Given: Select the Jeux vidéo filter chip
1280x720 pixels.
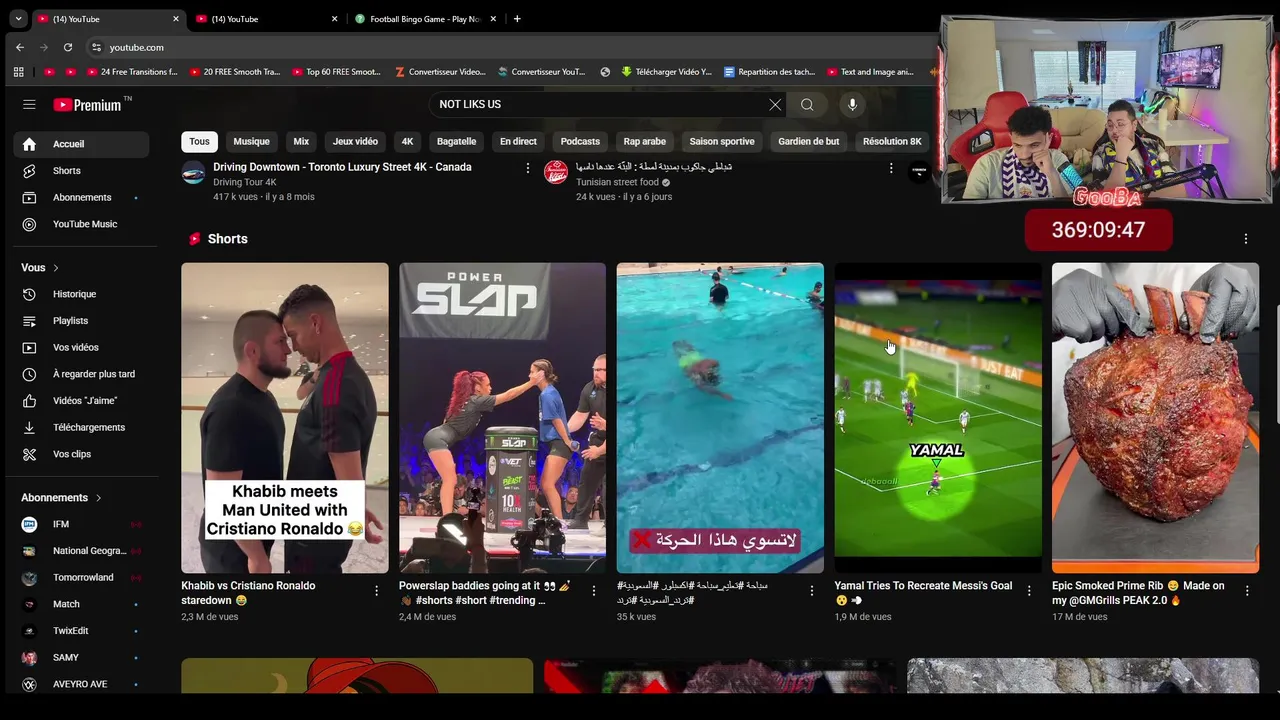Looking at the screenshot, I should [355, 142].
